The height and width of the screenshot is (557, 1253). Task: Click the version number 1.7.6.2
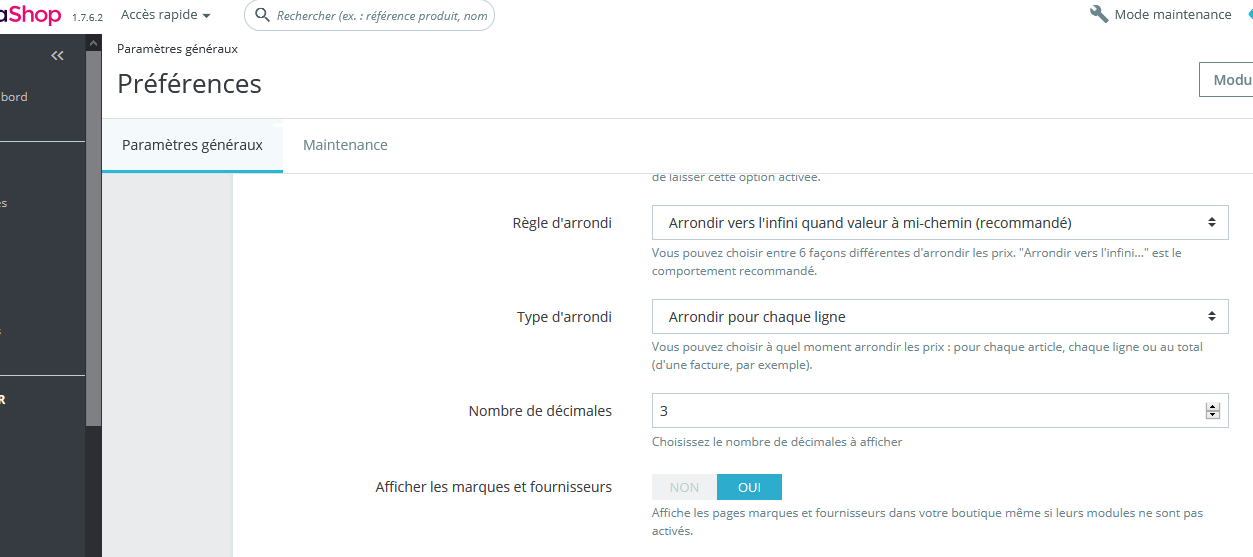coord(87,17)
